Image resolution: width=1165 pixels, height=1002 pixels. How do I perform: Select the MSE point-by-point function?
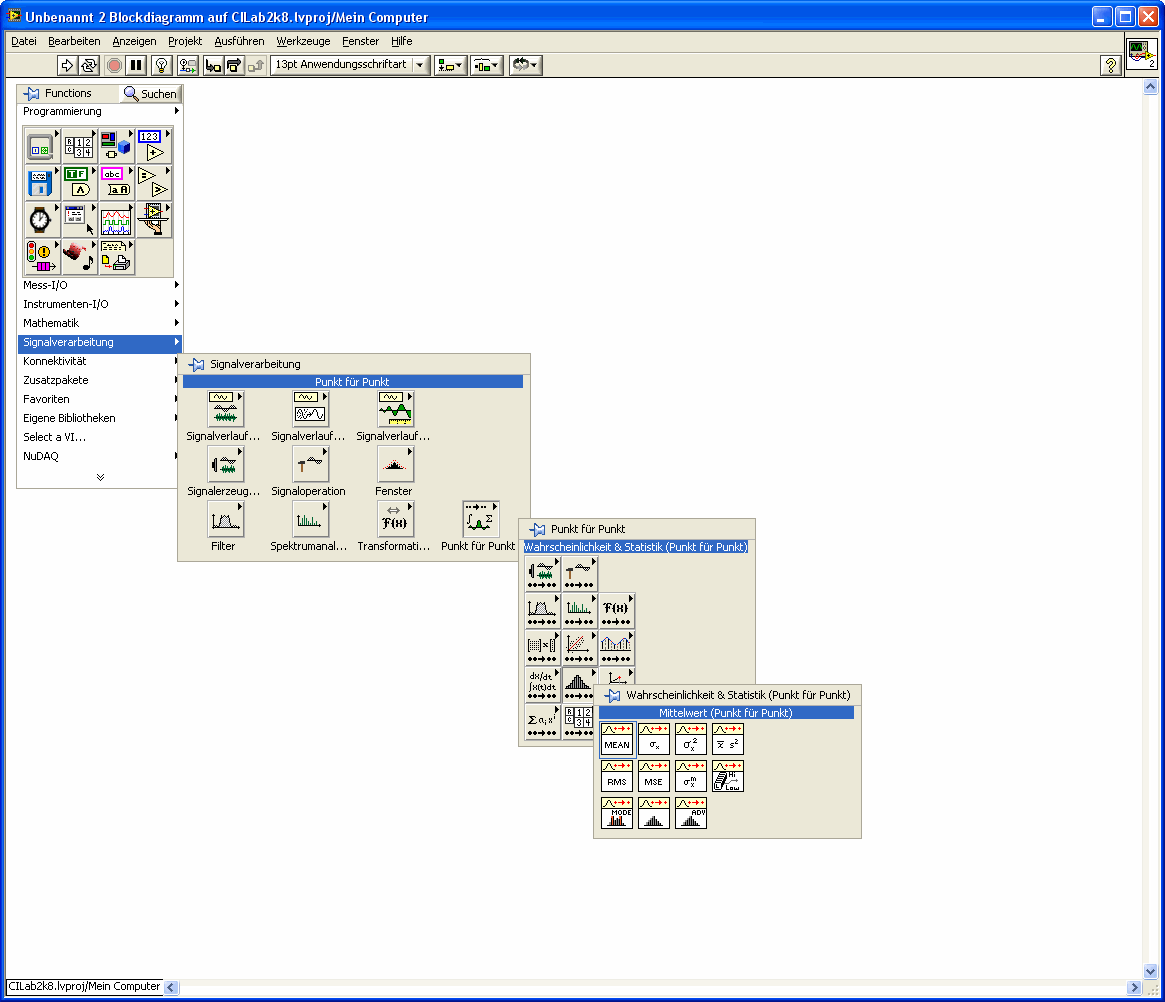pos(654,777)
